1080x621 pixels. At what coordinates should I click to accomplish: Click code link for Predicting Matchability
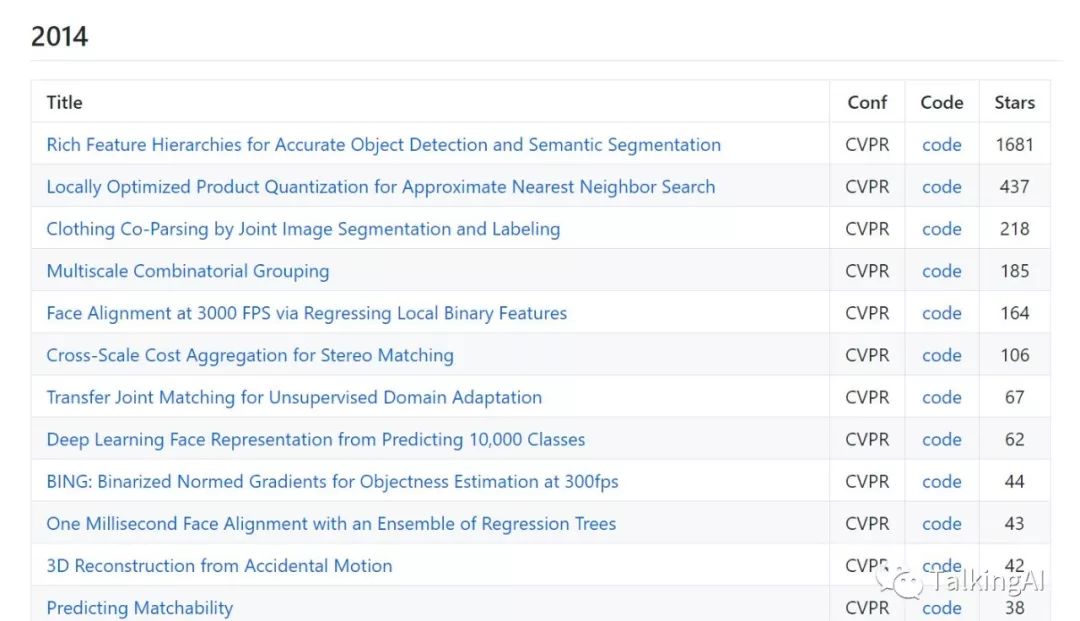pos(941,608)
